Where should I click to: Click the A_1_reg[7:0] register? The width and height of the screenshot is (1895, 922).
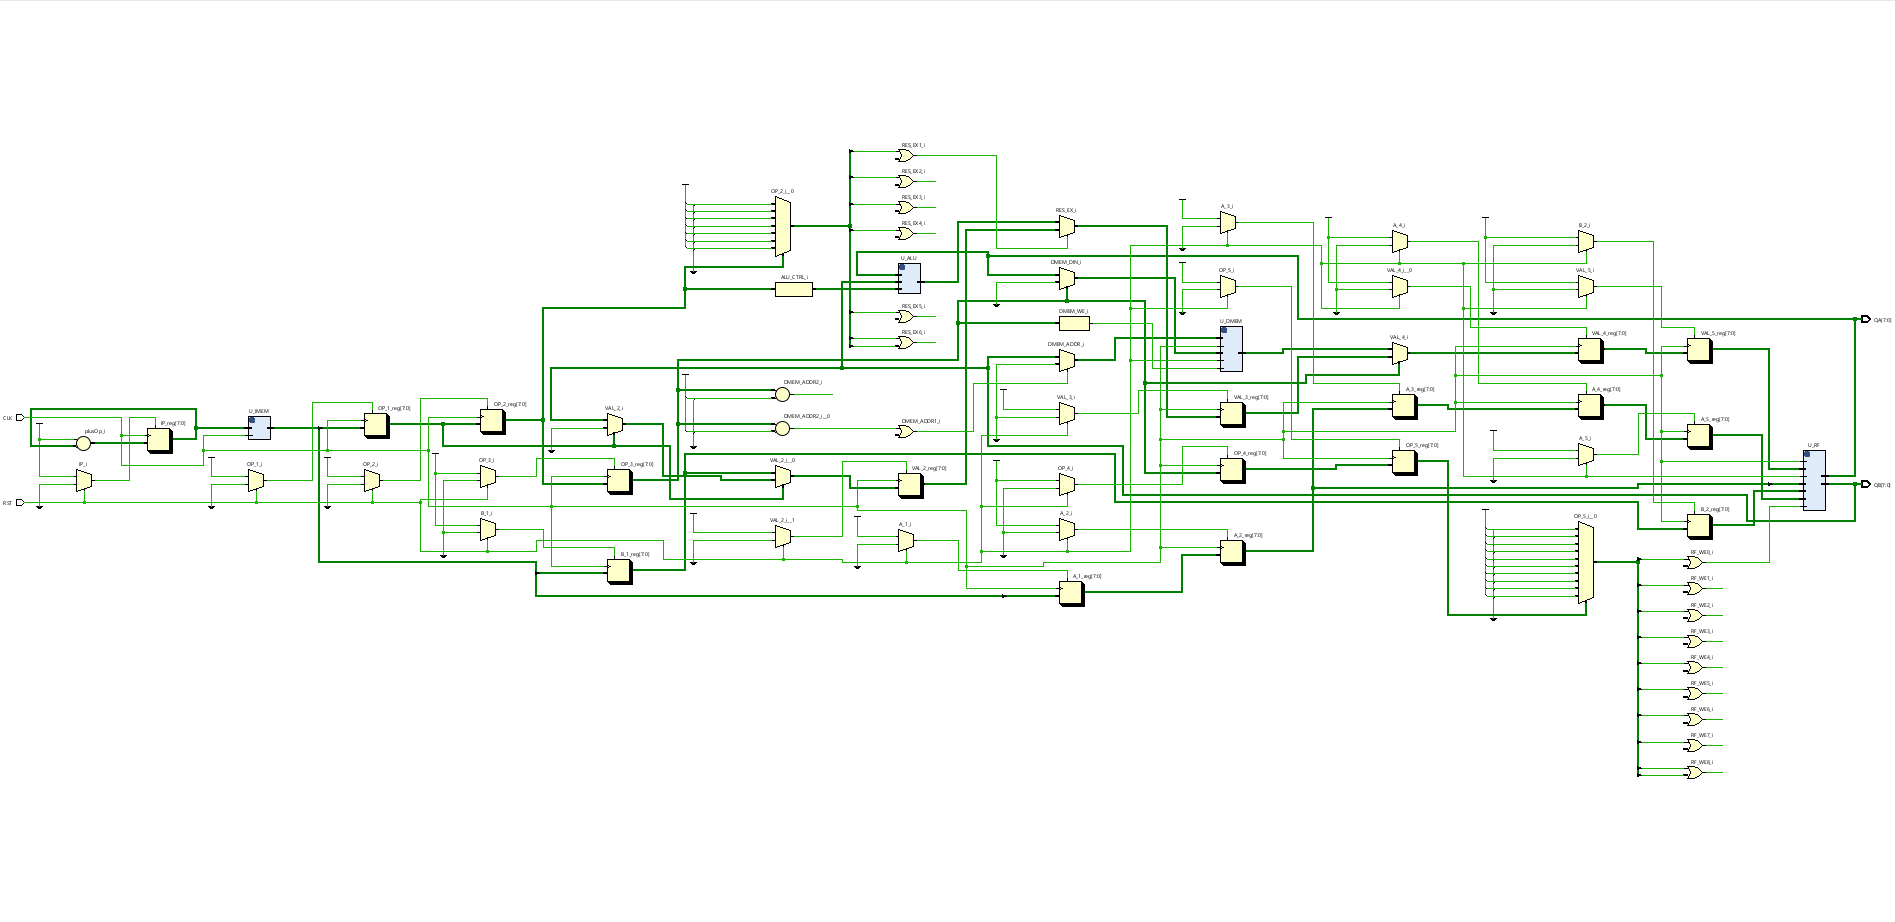point(1072,593)
